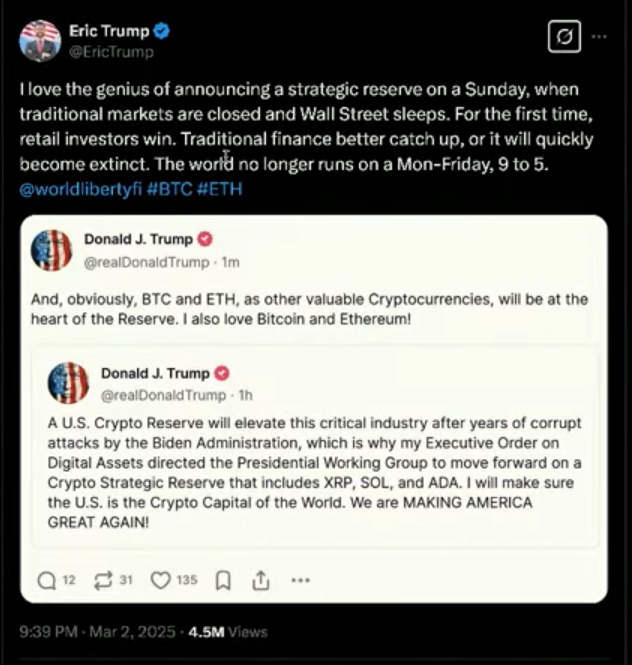Screen dimensions: 632x665
Task: Click the share upload icon
Action: (260, 580)
